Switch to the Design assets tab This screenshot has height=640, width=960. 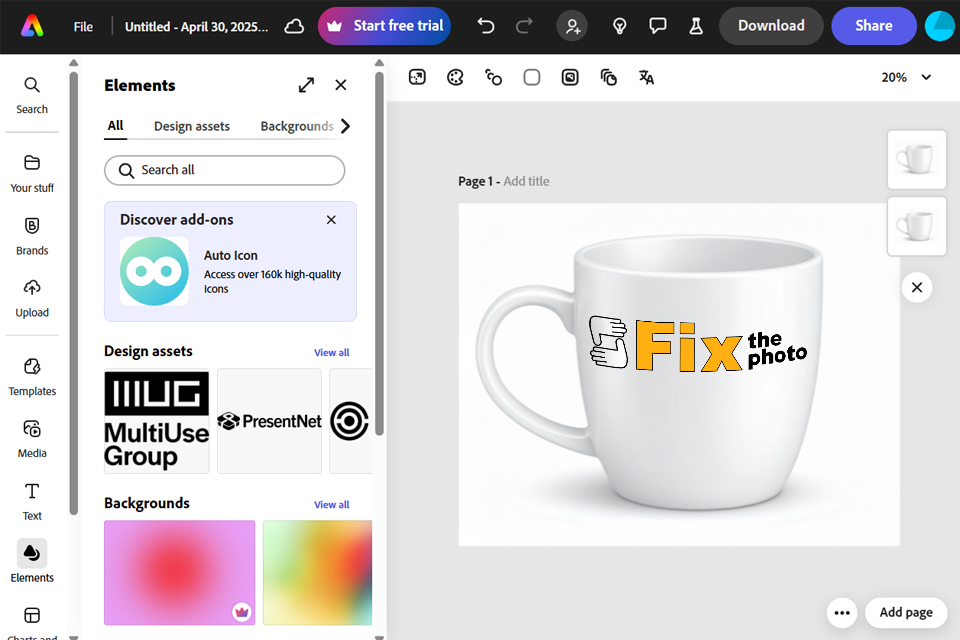click(x=192, y=126)
